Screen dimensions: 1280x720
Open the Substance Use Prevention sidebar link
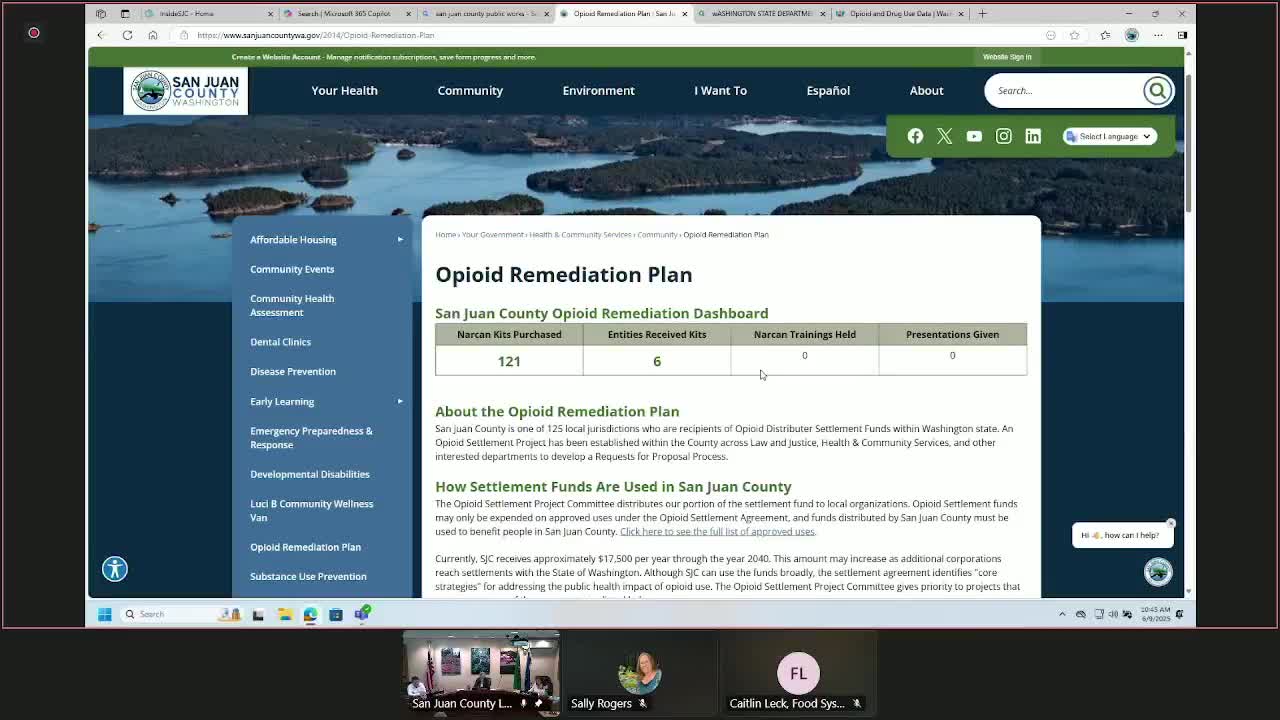(x=308, y=576)
